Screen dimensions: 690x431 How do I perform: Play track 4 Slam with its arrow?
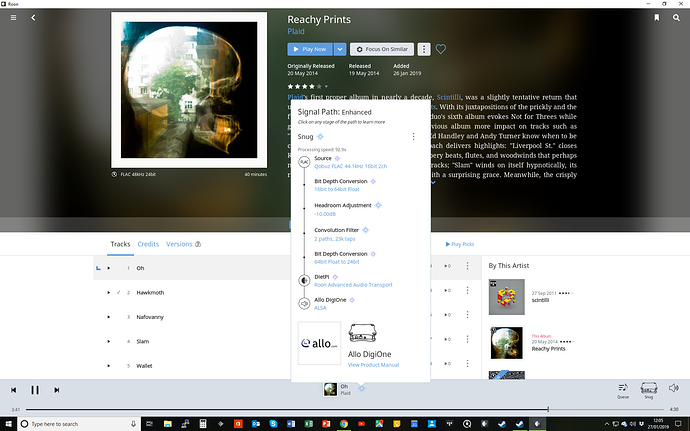[109, 341]
